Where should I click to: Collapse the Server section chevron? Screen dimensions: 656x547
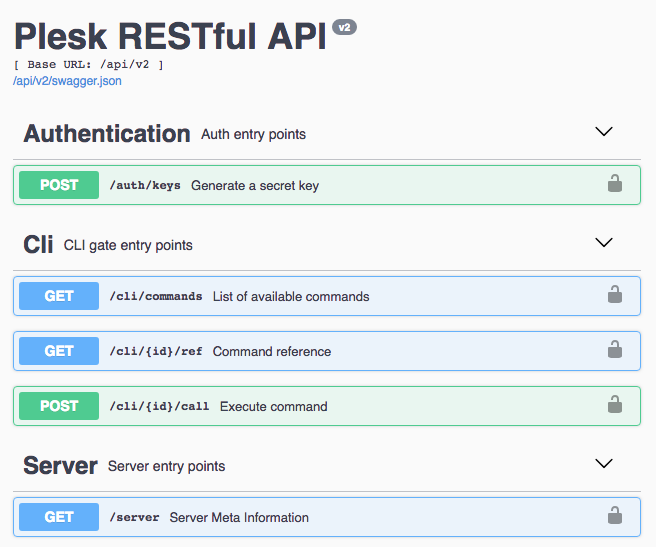tap(604, 463)
